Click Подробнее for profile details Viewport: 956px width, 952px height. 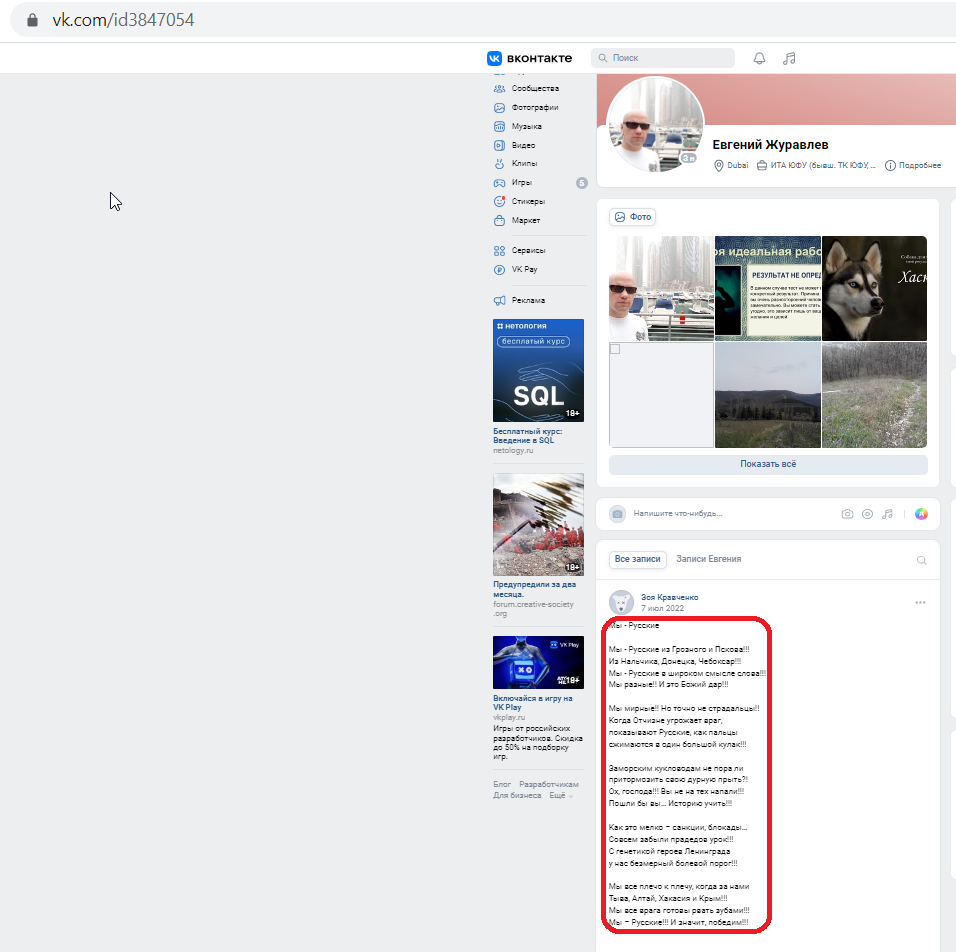coord(913,165)
